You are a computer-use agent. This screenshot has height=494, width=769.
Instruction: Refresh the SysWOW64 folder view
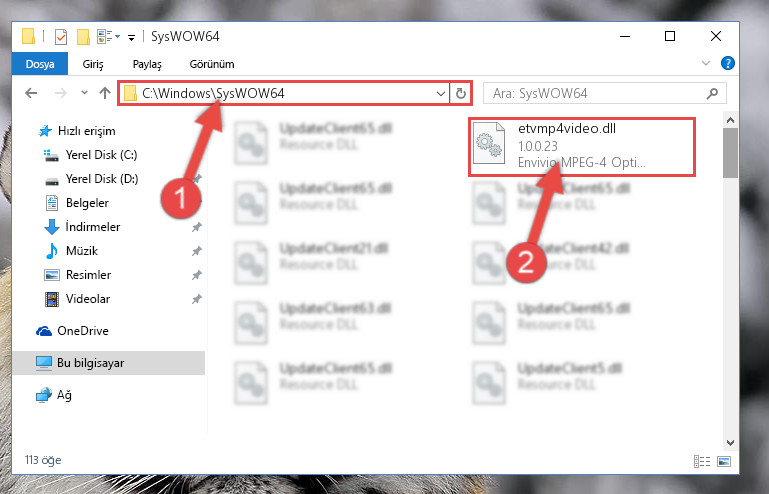coord(461,93)
